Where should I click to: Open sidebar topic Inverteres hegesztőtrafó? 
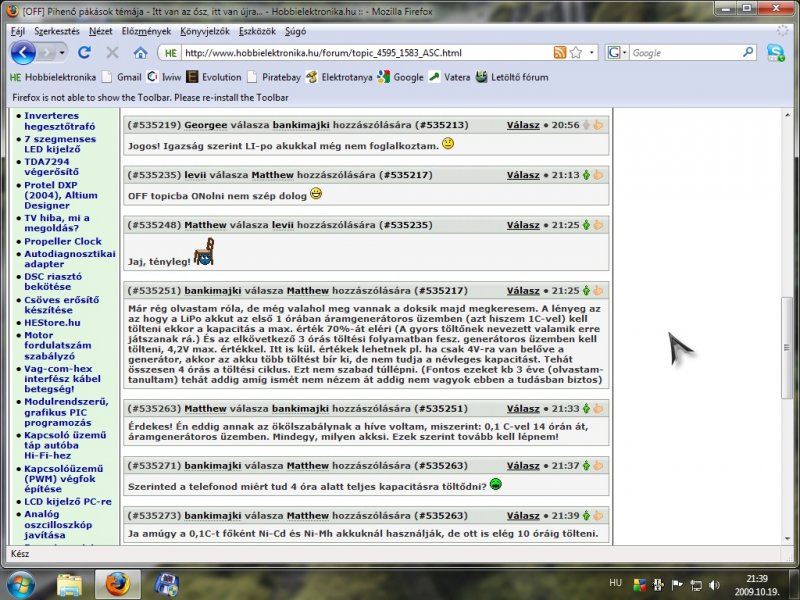tap(60, 121)
